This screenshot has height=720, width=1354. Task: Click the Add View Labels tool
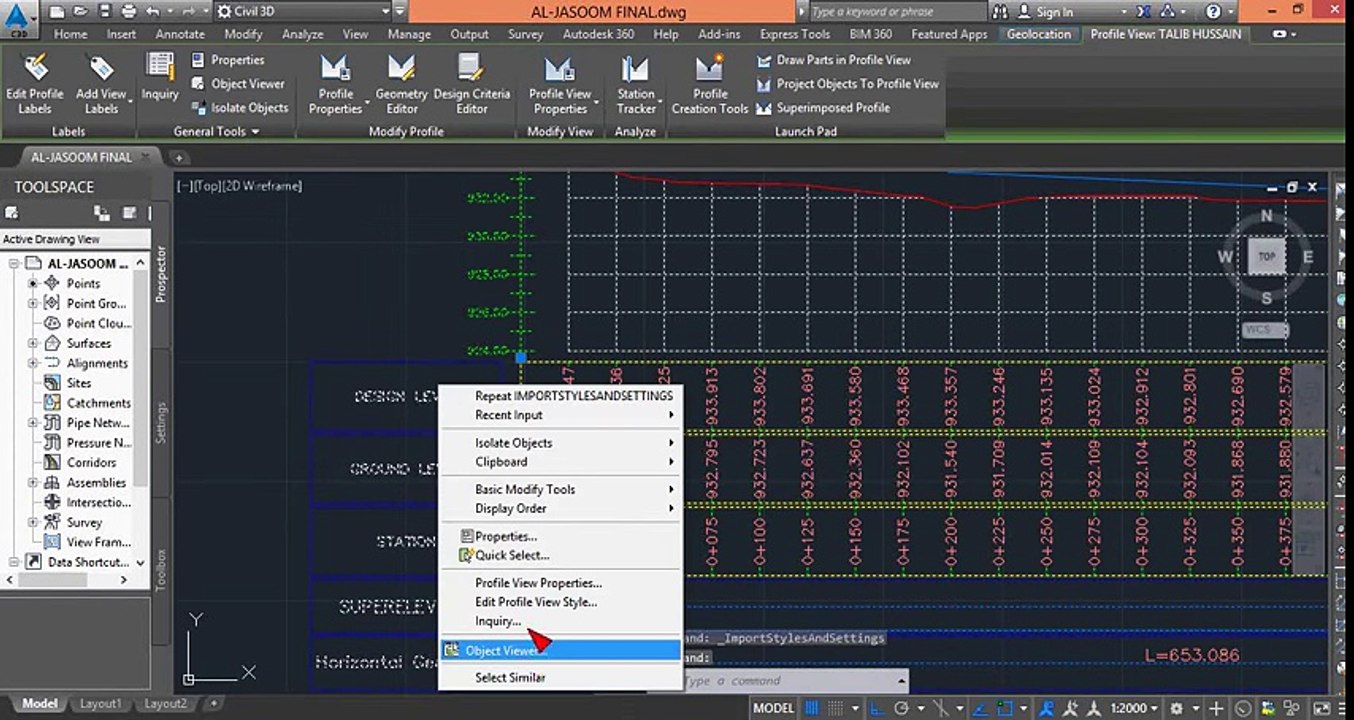pyautogui.click(x=101, y=84)
